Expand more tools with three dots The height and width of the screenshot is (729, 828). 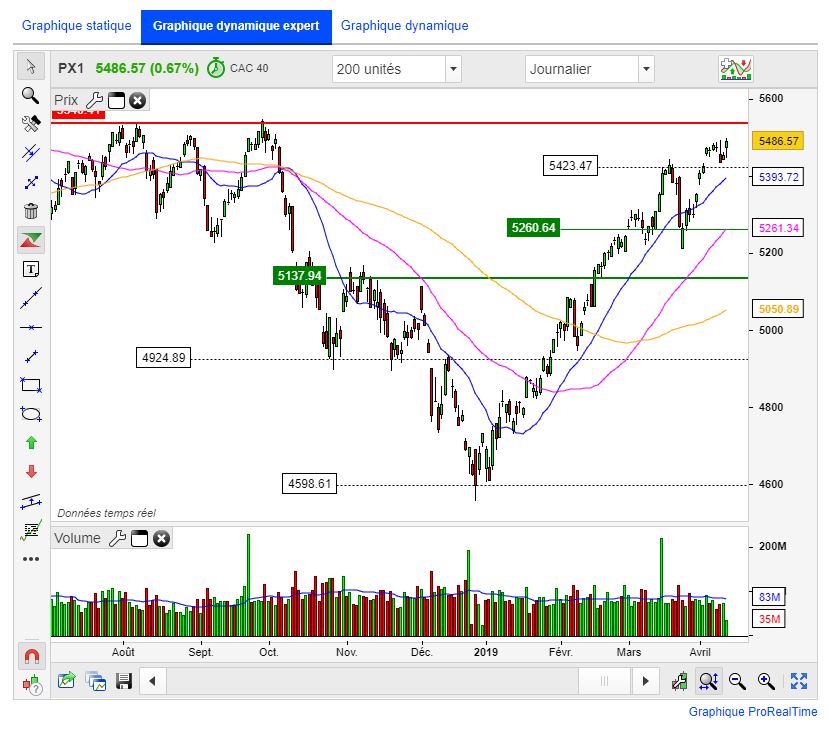tap(31, 558)
